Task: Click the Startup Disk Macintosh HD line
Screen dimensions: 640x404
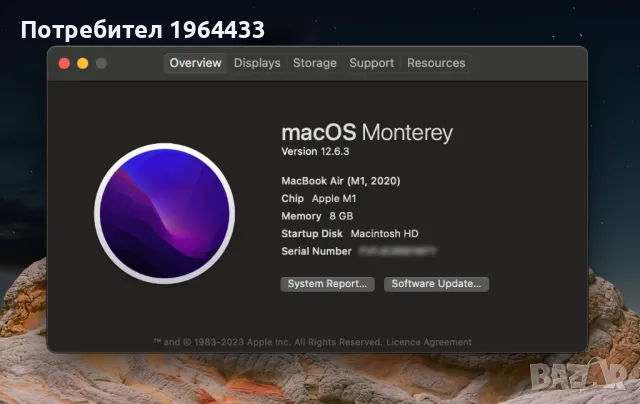Action: coord(350,234)
